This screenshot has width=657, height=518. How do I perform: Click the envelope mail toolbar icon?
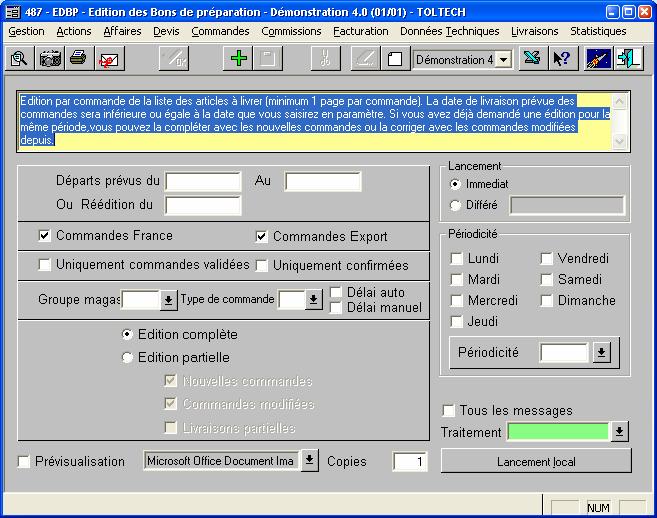pos(109,59)
